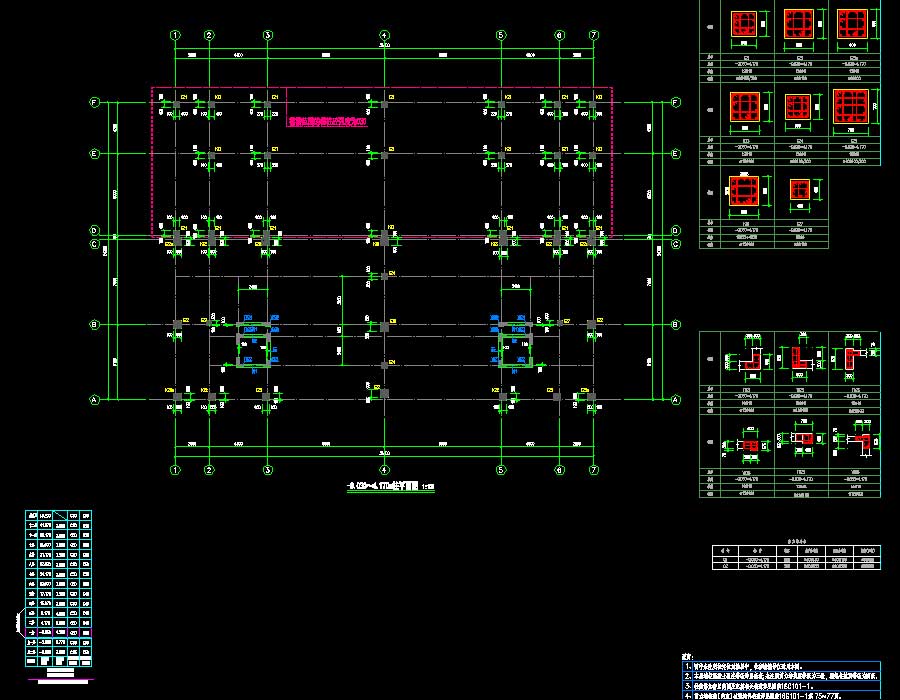Click axis bubble B on the left side
This screenshot has width=900, height=700.
[95, 325]
